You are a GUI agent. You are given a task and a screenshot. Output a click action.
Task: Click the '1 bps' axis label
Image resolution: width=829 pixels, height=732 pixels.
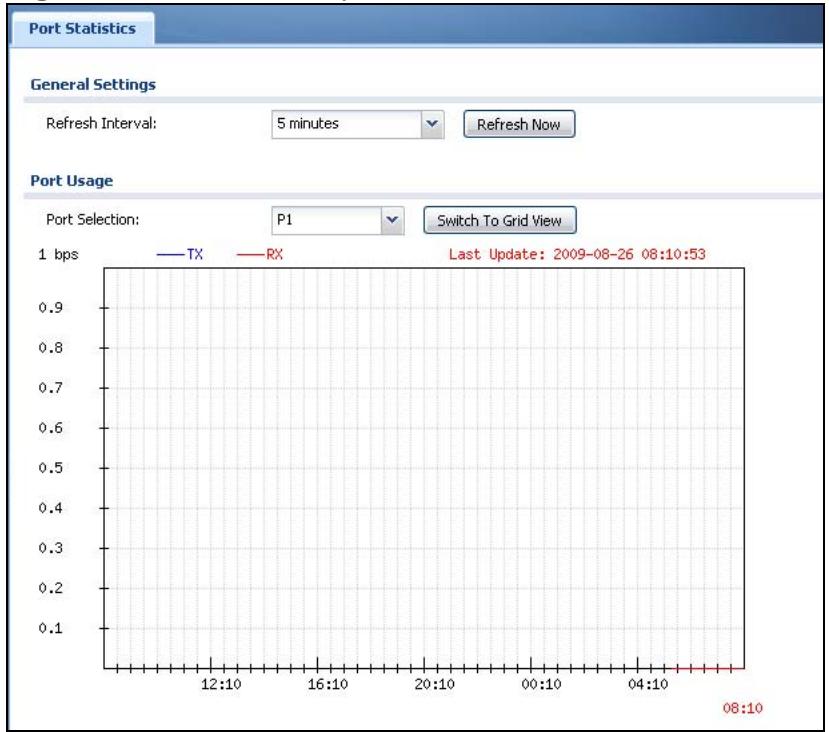(x=58, y=254)
